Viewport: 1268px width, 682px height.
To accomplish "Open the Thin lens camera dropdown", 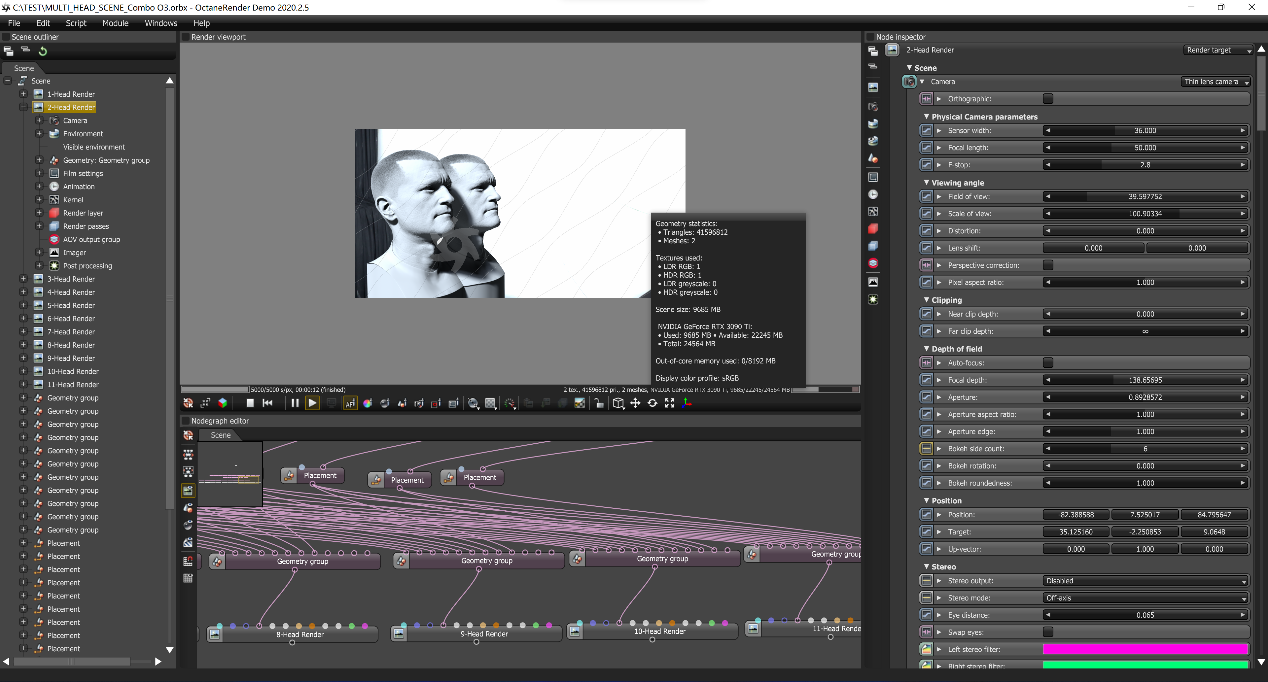I will pos(1217,81).
